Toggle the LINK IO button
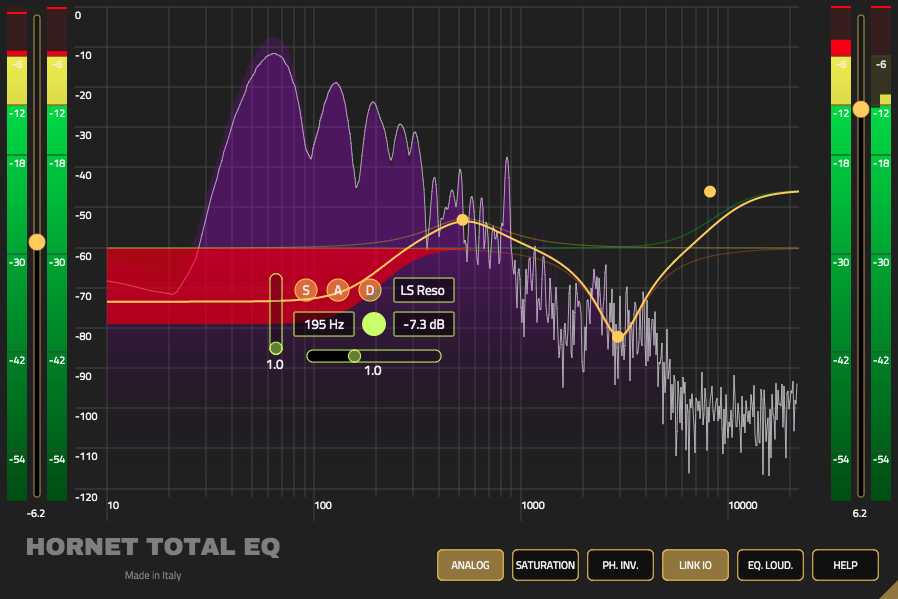898x599 pixels. pos(695,565)
